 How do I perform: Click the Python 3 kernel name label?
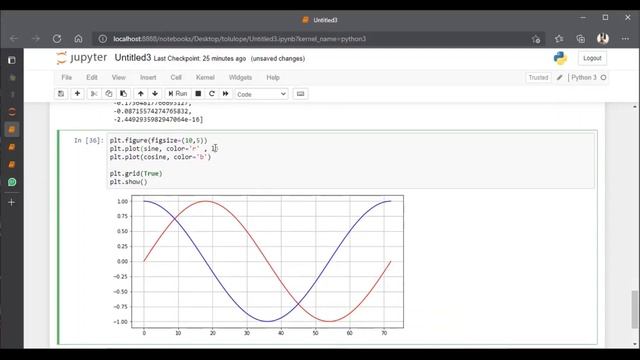pyautogui.click(x=584, y=78)
